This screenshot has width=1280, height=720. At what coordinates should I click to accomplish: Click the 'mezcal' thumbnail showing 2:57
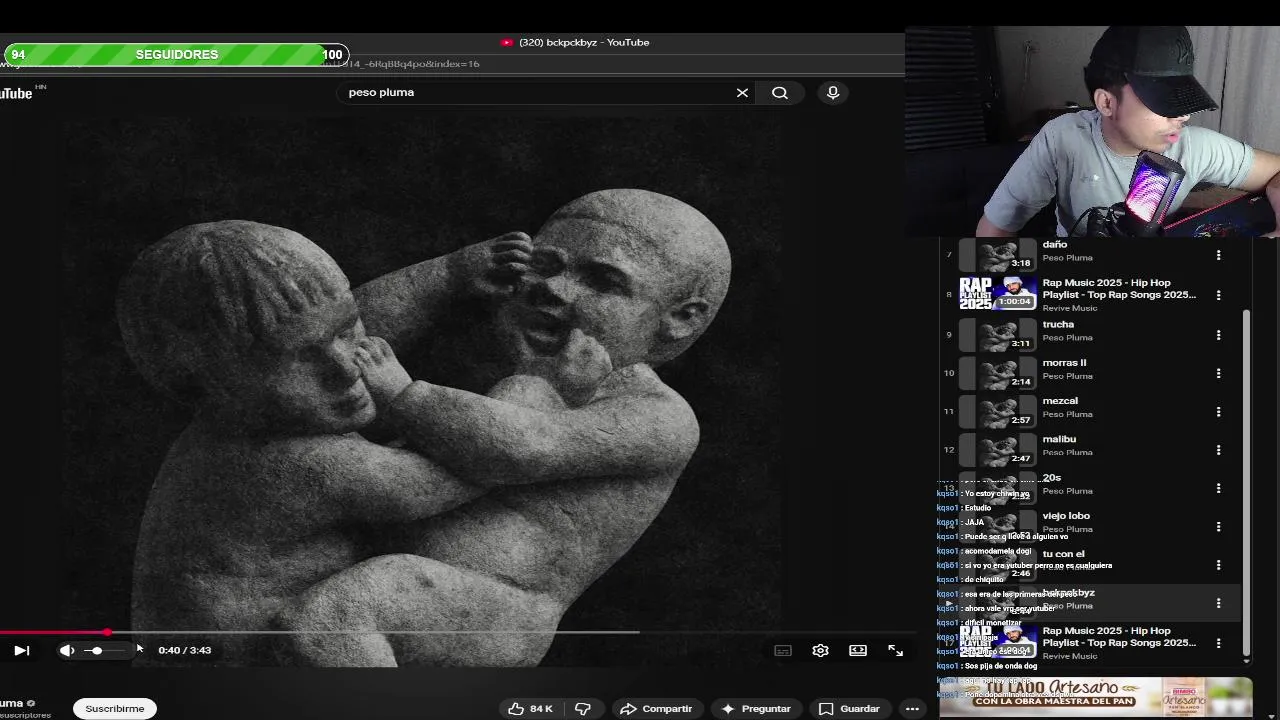point(998,411)
